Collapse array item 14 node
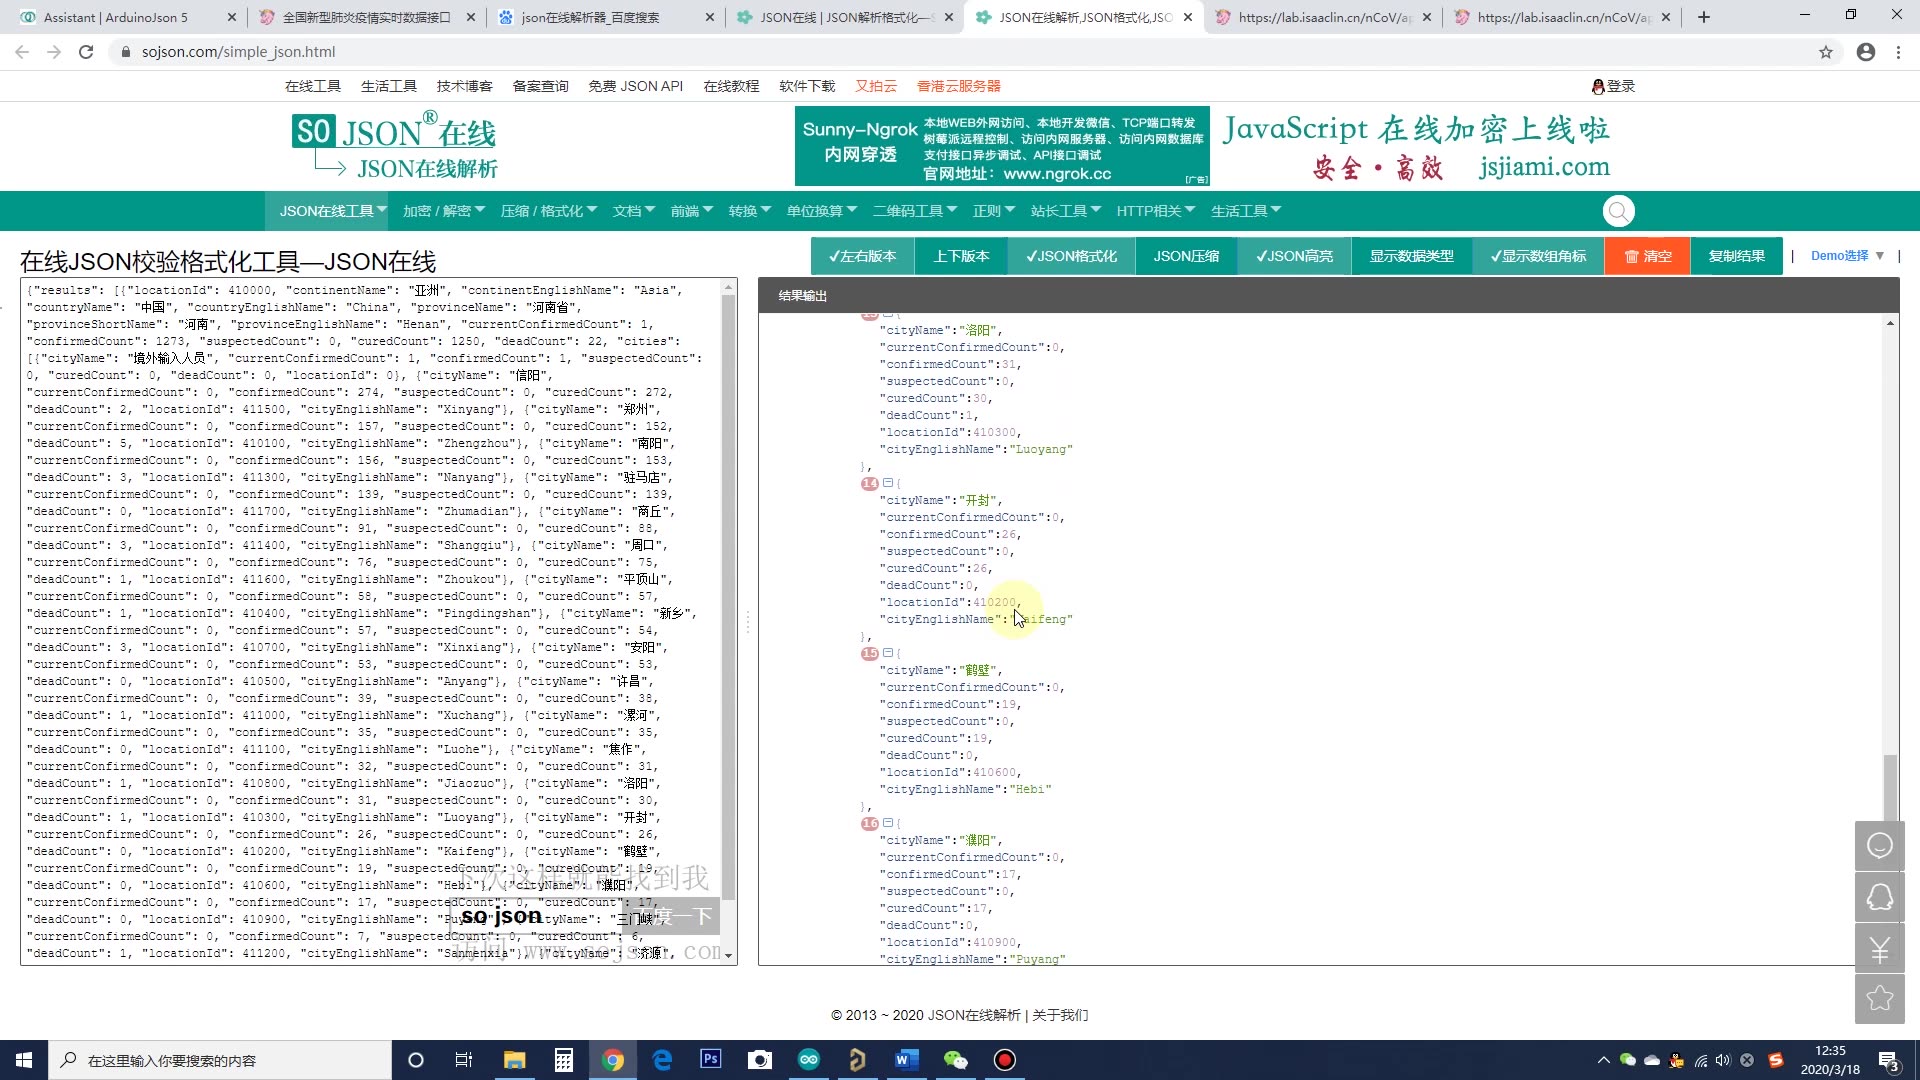 887,483
